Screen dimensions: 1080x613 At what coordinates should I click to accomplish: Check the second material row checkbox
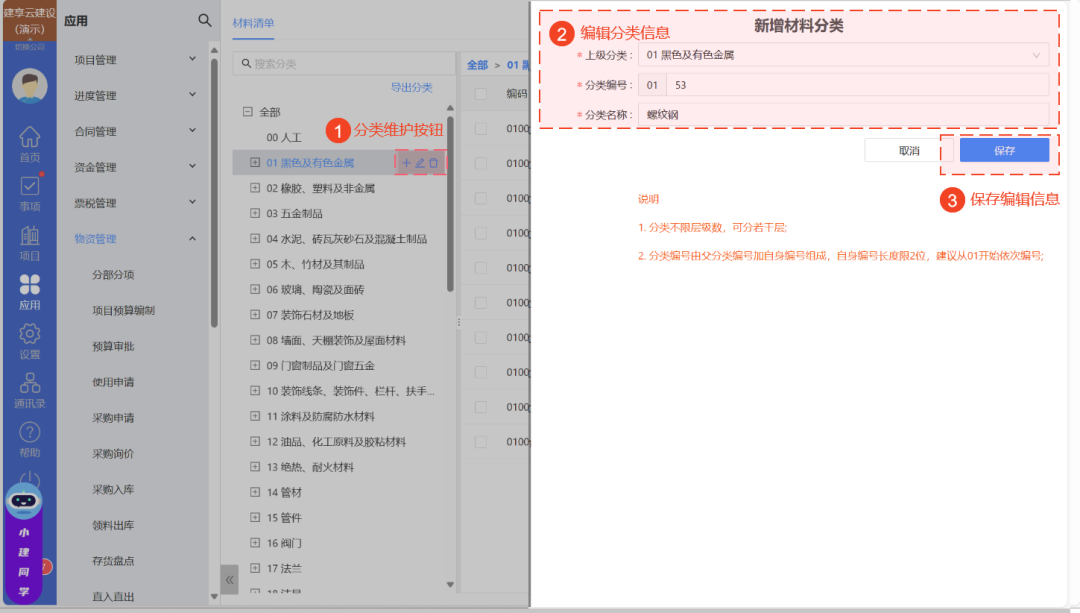click(481, 164)
